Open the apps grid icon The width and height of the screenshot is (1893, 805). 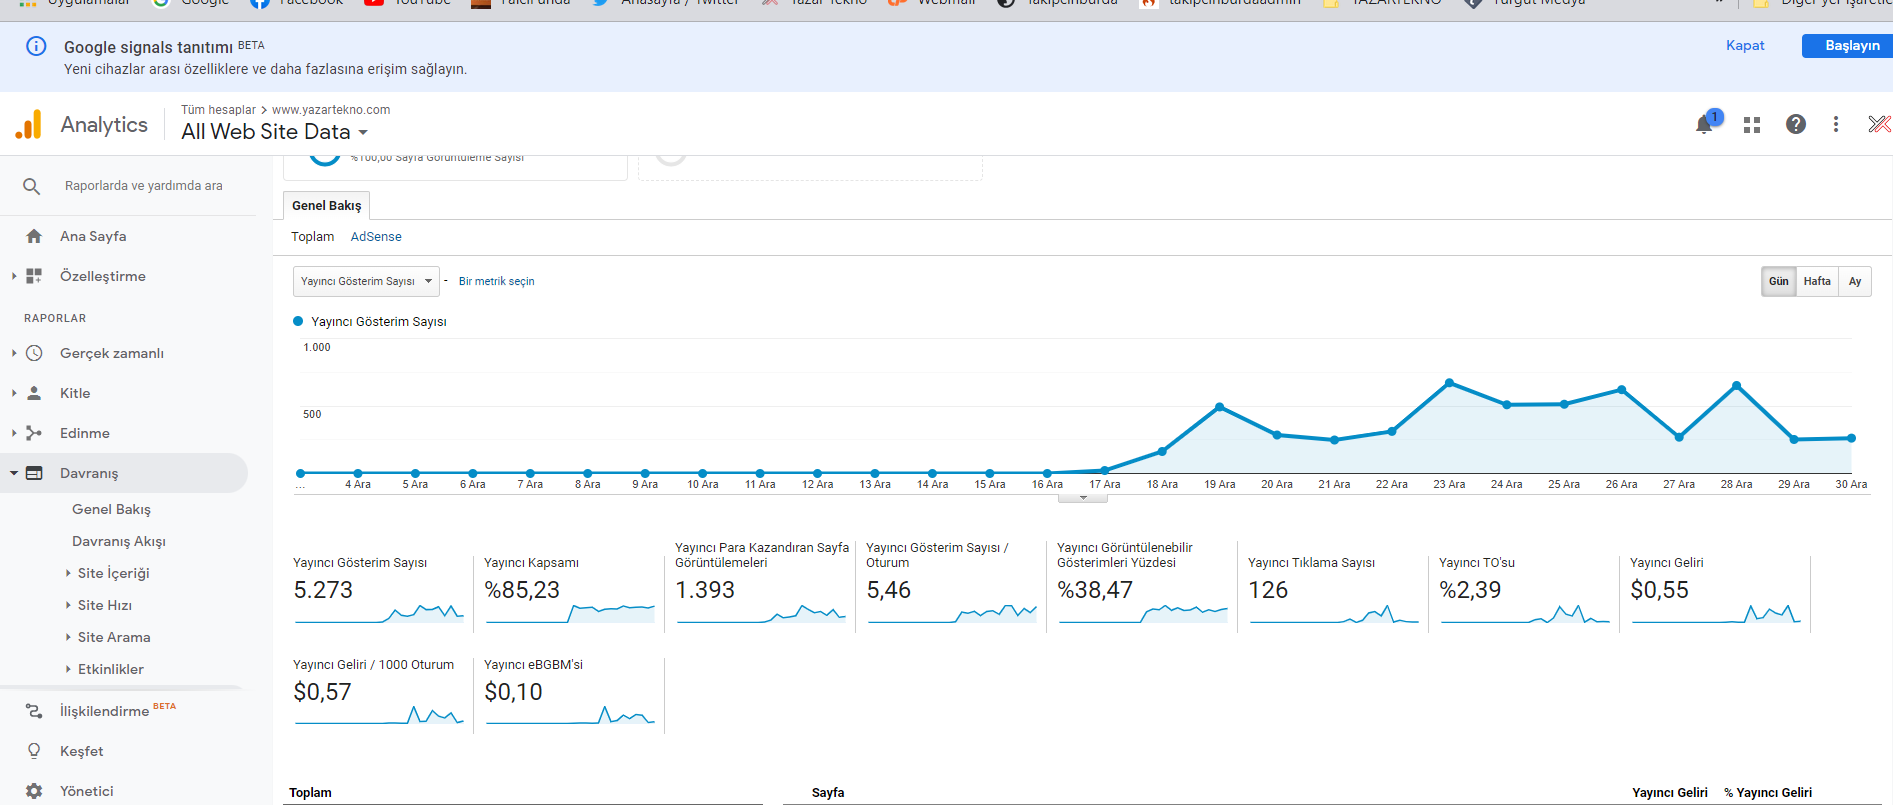(1752, 124)
